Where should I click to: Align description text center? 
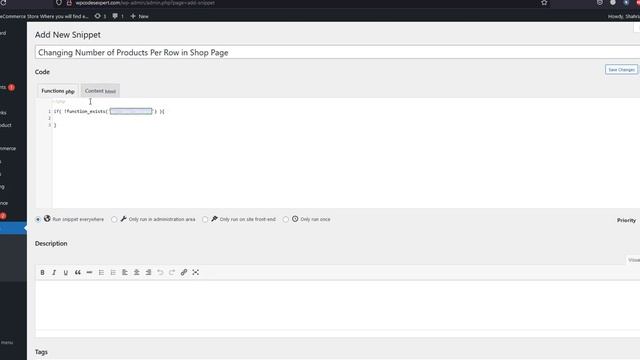pos(137,272)
